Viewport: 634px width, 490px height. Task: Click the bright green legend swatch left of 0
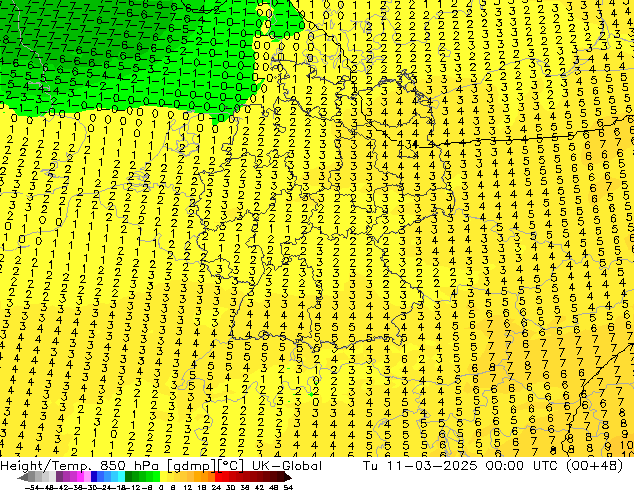click(156, 477)
